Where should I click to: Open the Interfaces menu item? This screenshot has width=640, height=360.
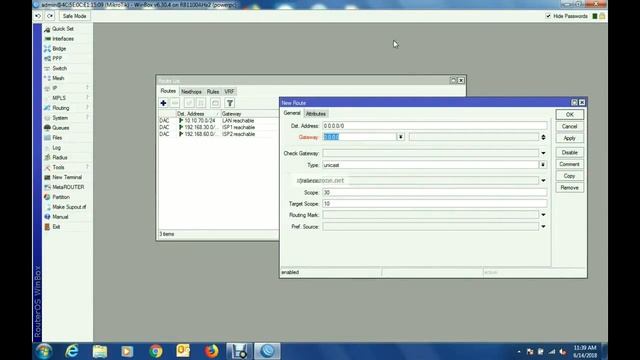click(x=63, y=39)
